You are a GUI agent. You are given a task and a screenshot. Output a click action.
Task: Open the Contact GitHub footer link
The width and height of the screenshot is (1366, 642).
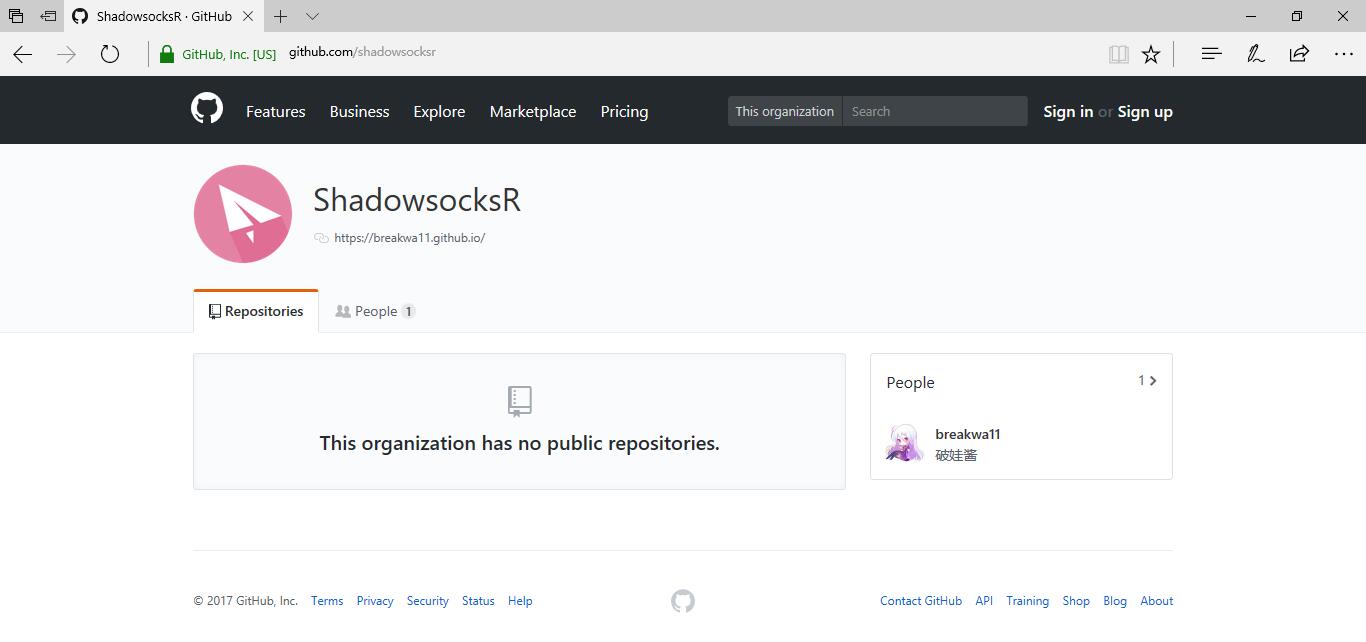921,601
